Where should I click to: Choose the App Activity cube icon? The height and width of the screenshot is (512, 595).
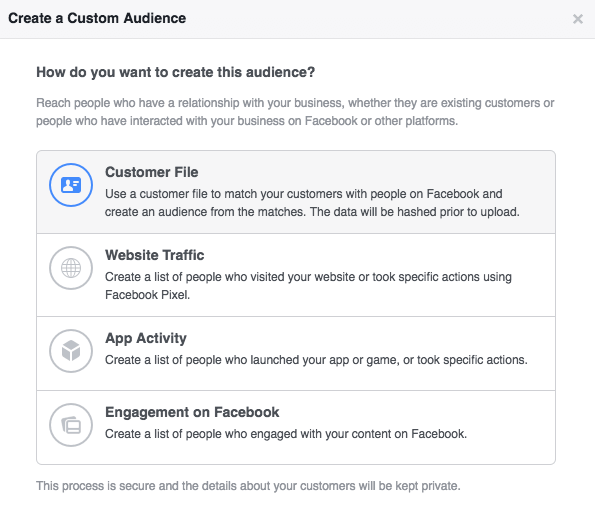point(71,351)
